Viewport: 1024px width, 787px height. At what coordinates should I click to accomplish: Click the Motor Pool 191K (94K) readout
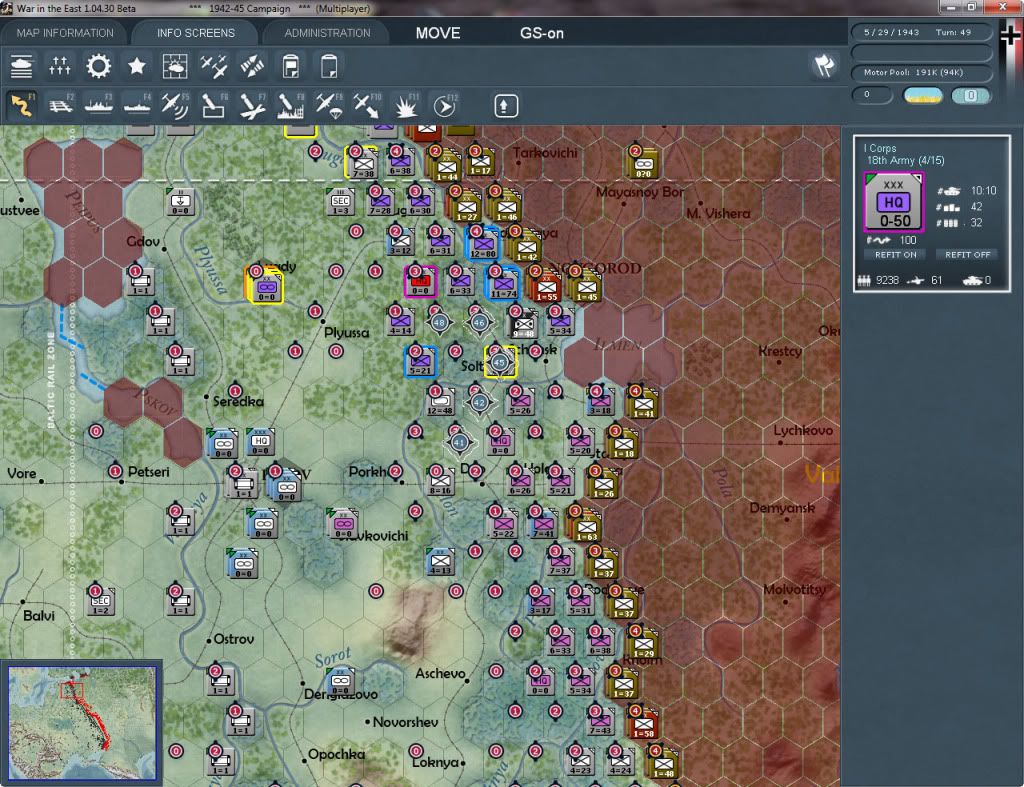tap(921, 72)
